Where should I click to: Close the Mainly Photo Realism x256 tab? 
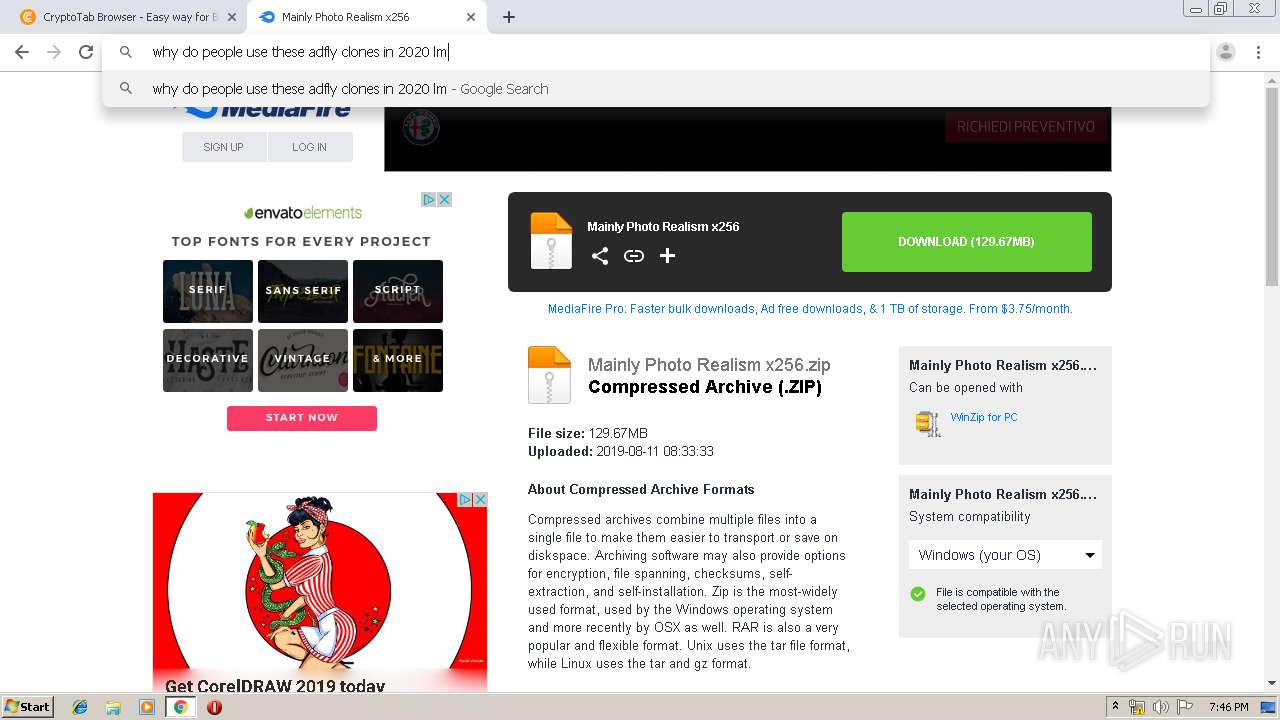click(472, 17)
